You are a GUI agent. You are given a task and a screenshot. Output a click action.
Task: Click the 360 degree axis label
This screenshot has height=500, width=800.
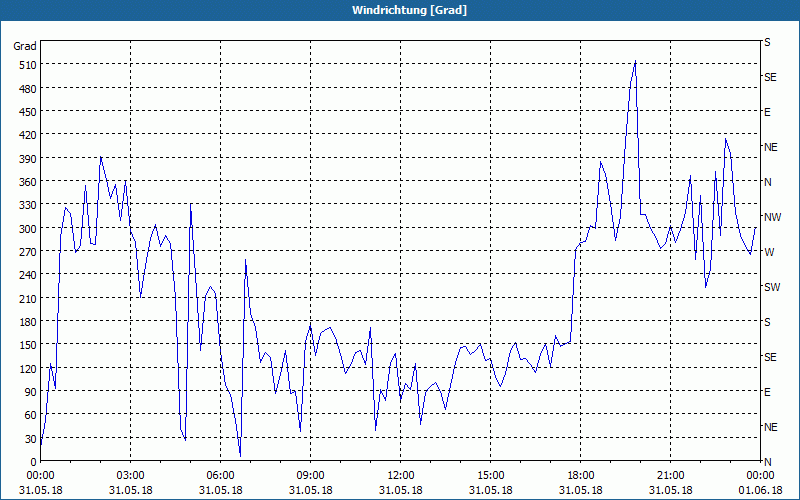click(x=28, y=182)
